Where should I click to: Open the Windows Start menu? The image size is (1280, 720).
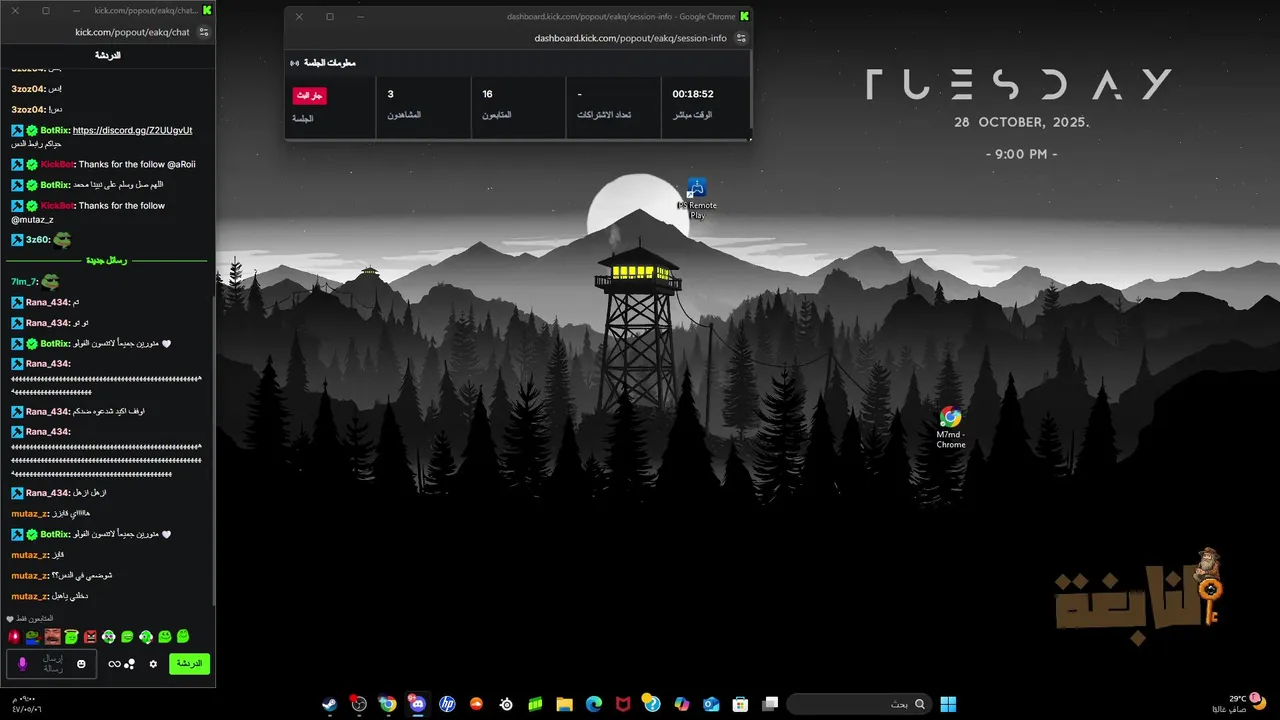(948, 704)
